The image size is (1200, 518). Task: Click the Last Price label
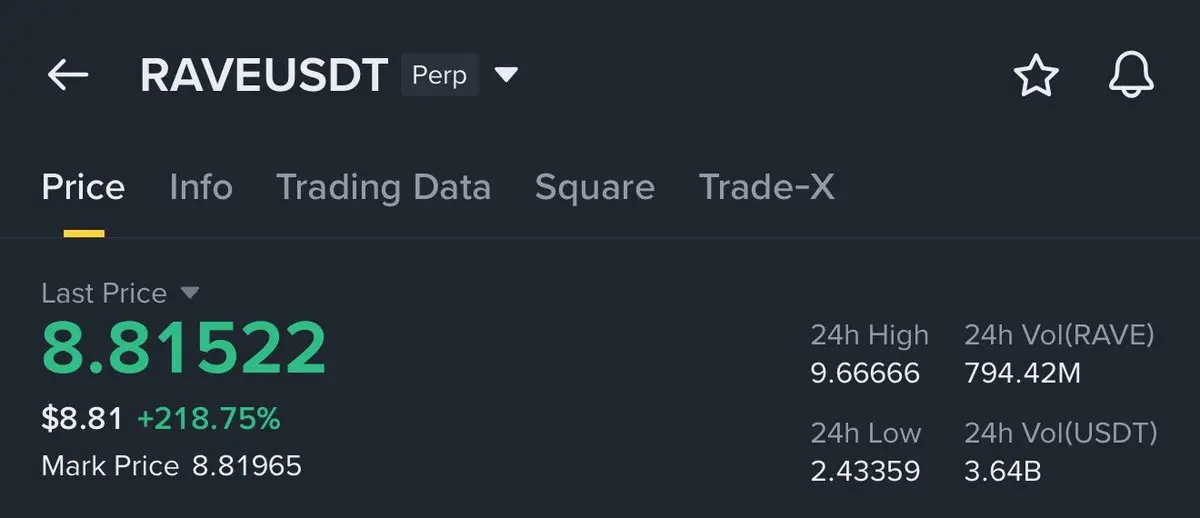[104, 293]
